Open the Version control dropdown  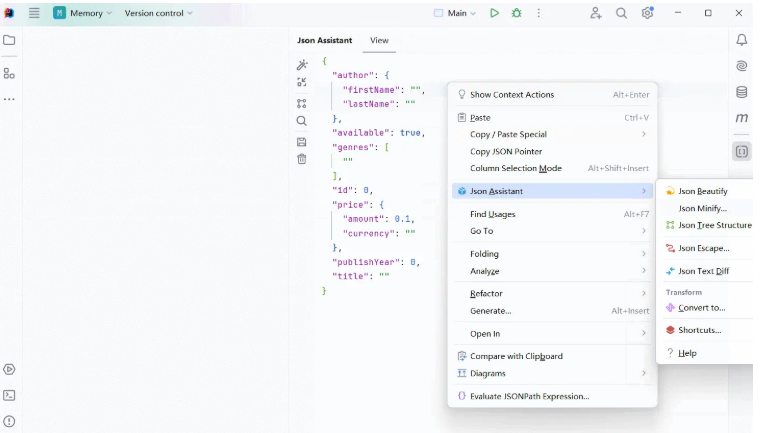tap(158, 13)
